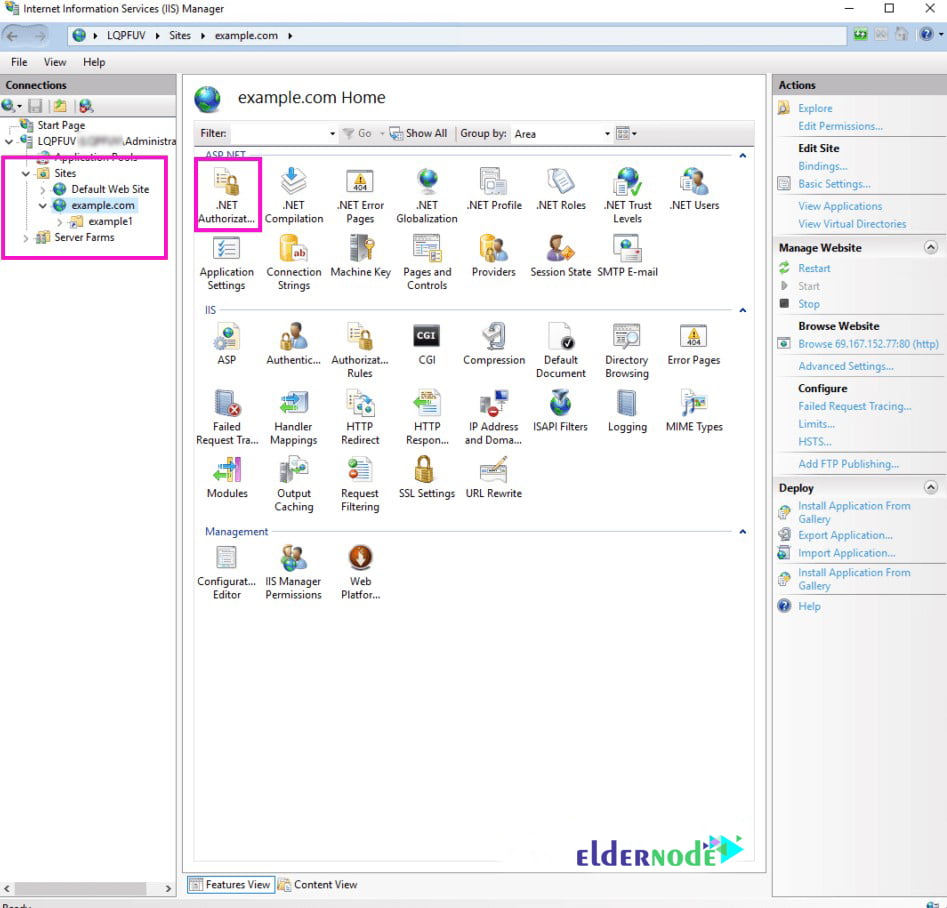Open Connection Strings feature
The image size is (947, 908).
point(294,262)
